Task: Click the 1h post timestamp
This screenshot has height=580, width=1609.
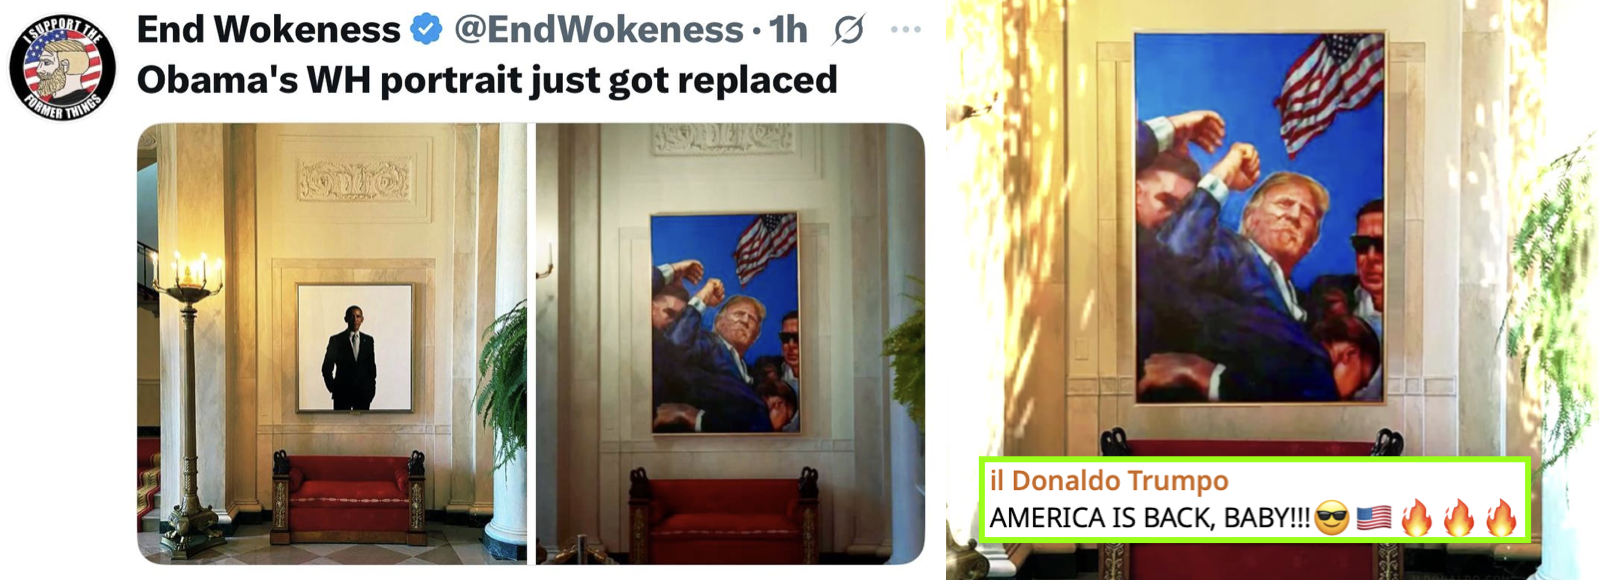Action: click(x=788, y=30)
